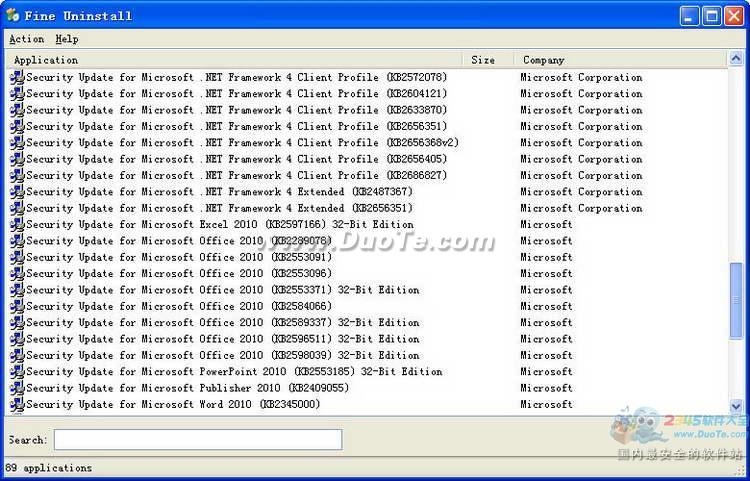This screenshot has height=481, width=750.
Task: Click the scrollbar down arrow
Action: (736, 406)
